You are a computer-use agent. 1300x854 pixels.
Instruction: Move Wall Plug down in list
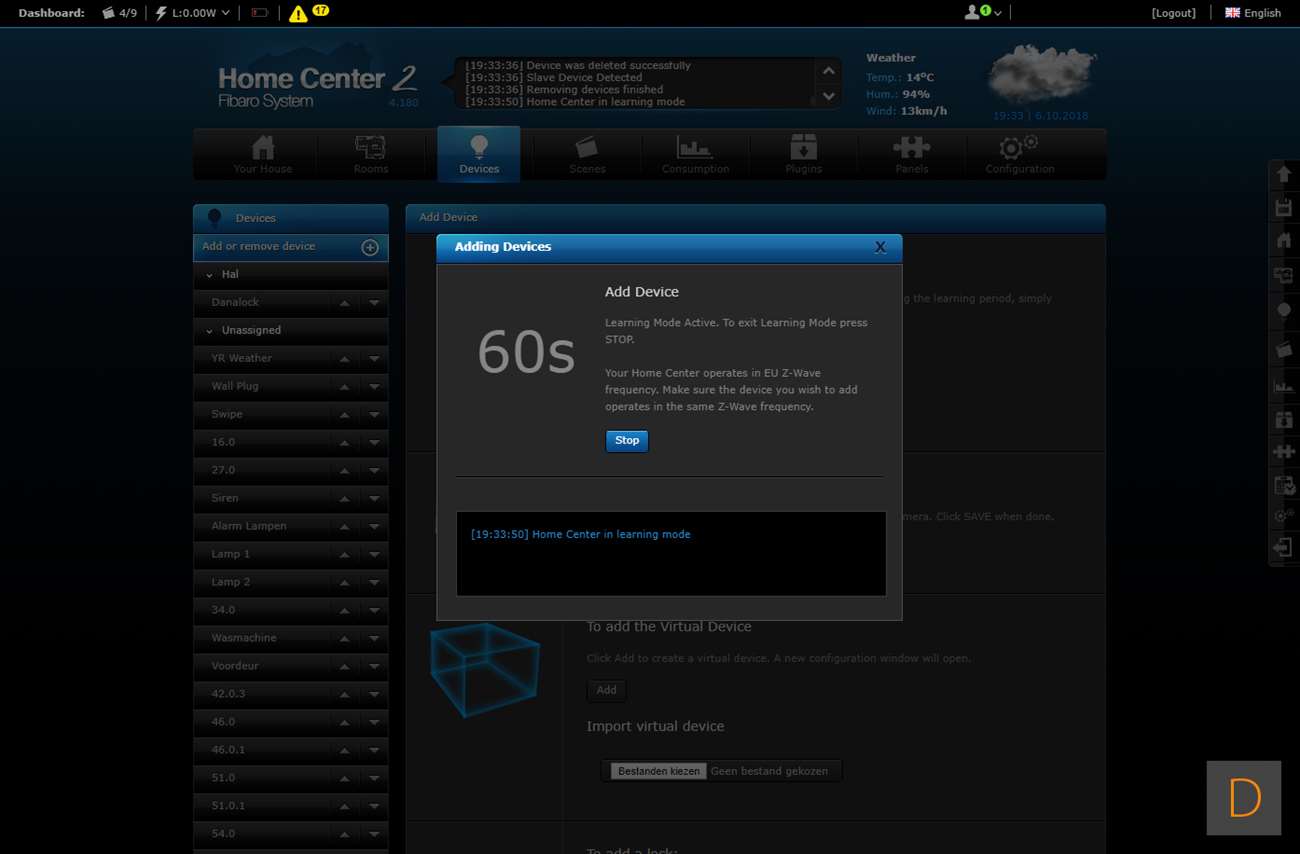374,387
